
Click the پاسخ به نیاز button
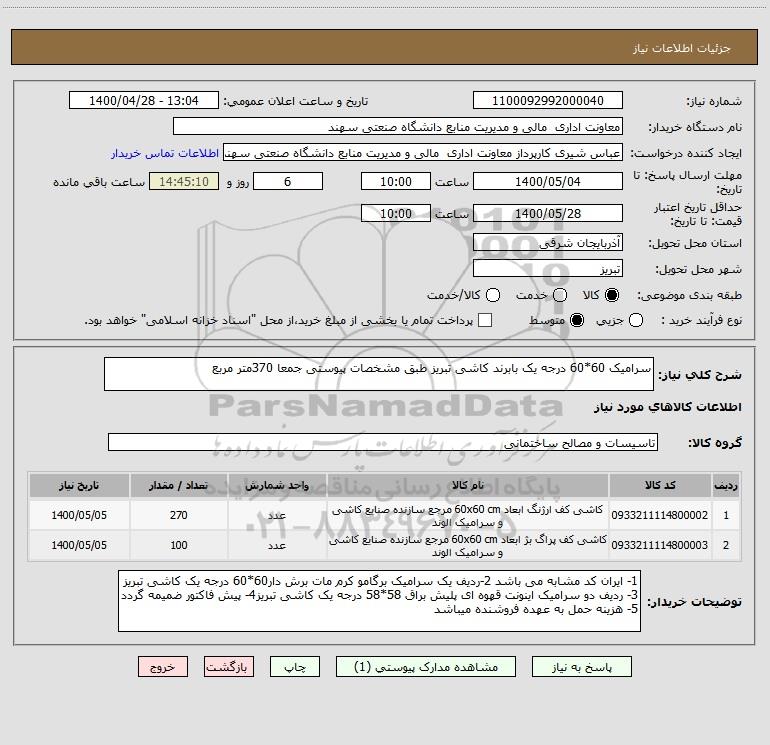(581, 667)
